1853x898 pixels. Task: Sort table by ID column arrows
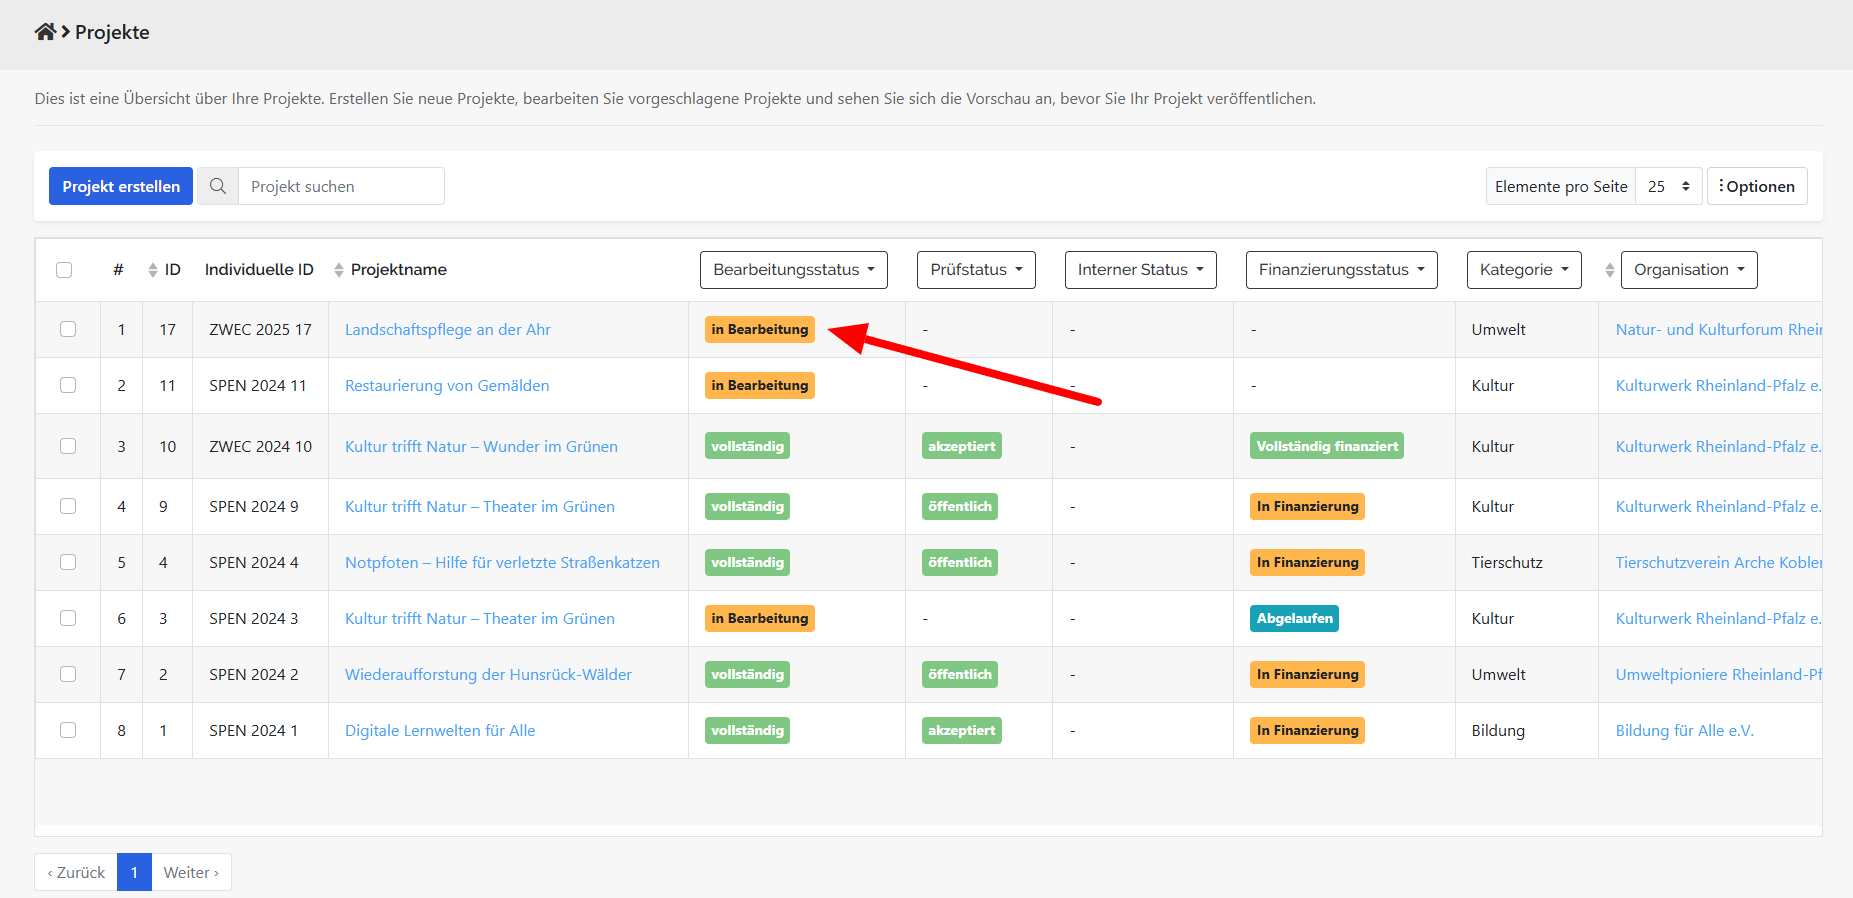click(153, 270)
